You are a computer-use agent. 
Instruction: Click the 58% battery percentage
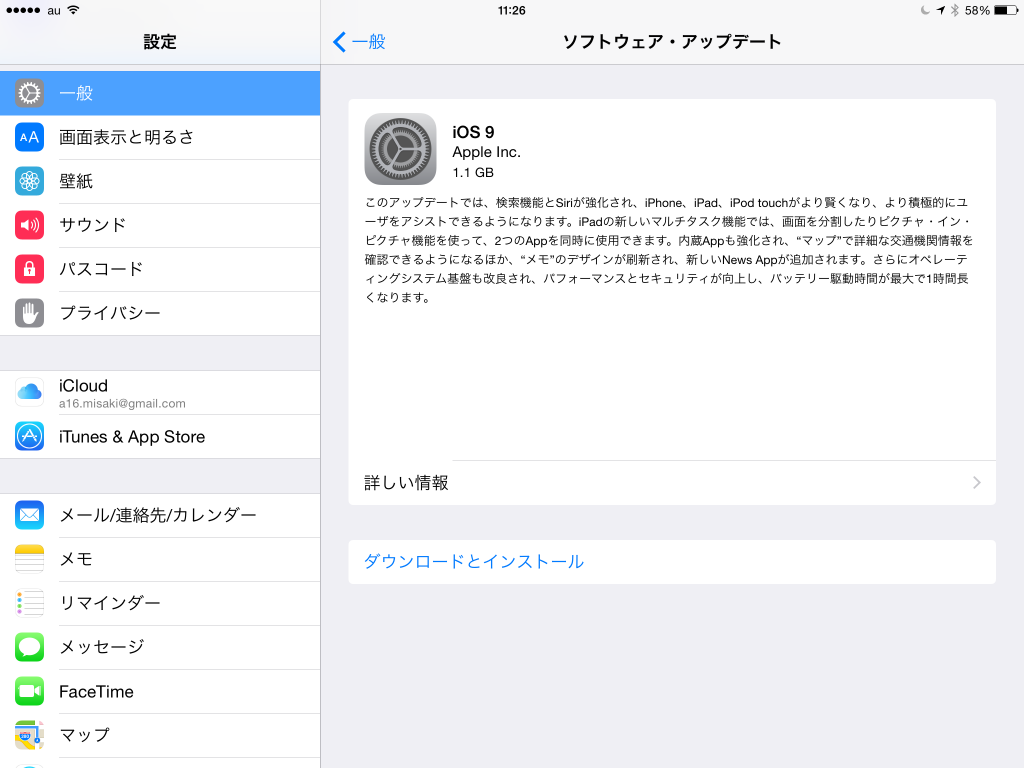977,10
